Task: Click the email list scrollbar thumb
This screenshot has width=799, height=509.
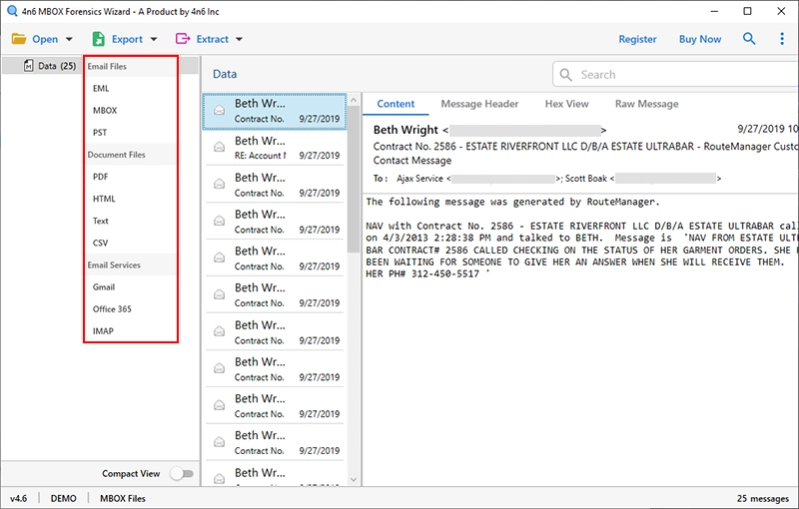Action: [354, 179]
